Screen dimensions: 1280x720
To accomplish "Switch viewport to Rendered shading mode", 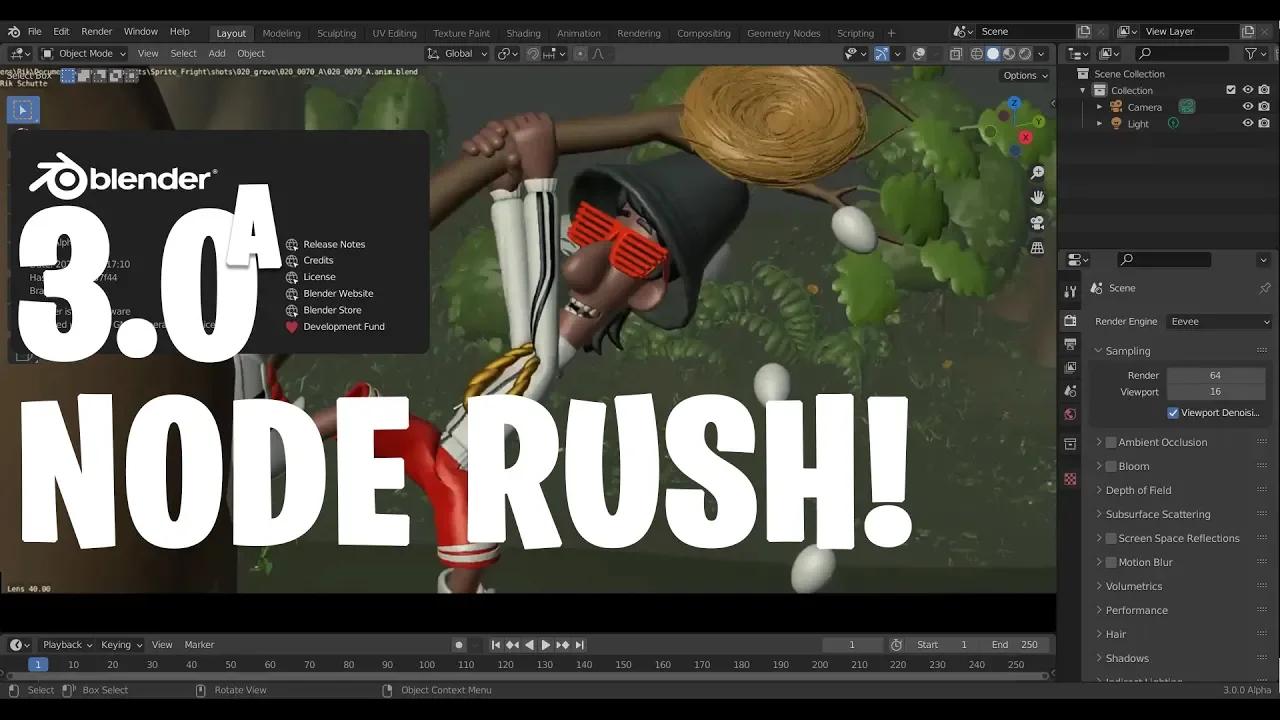I will click(x=1024, y=53).
